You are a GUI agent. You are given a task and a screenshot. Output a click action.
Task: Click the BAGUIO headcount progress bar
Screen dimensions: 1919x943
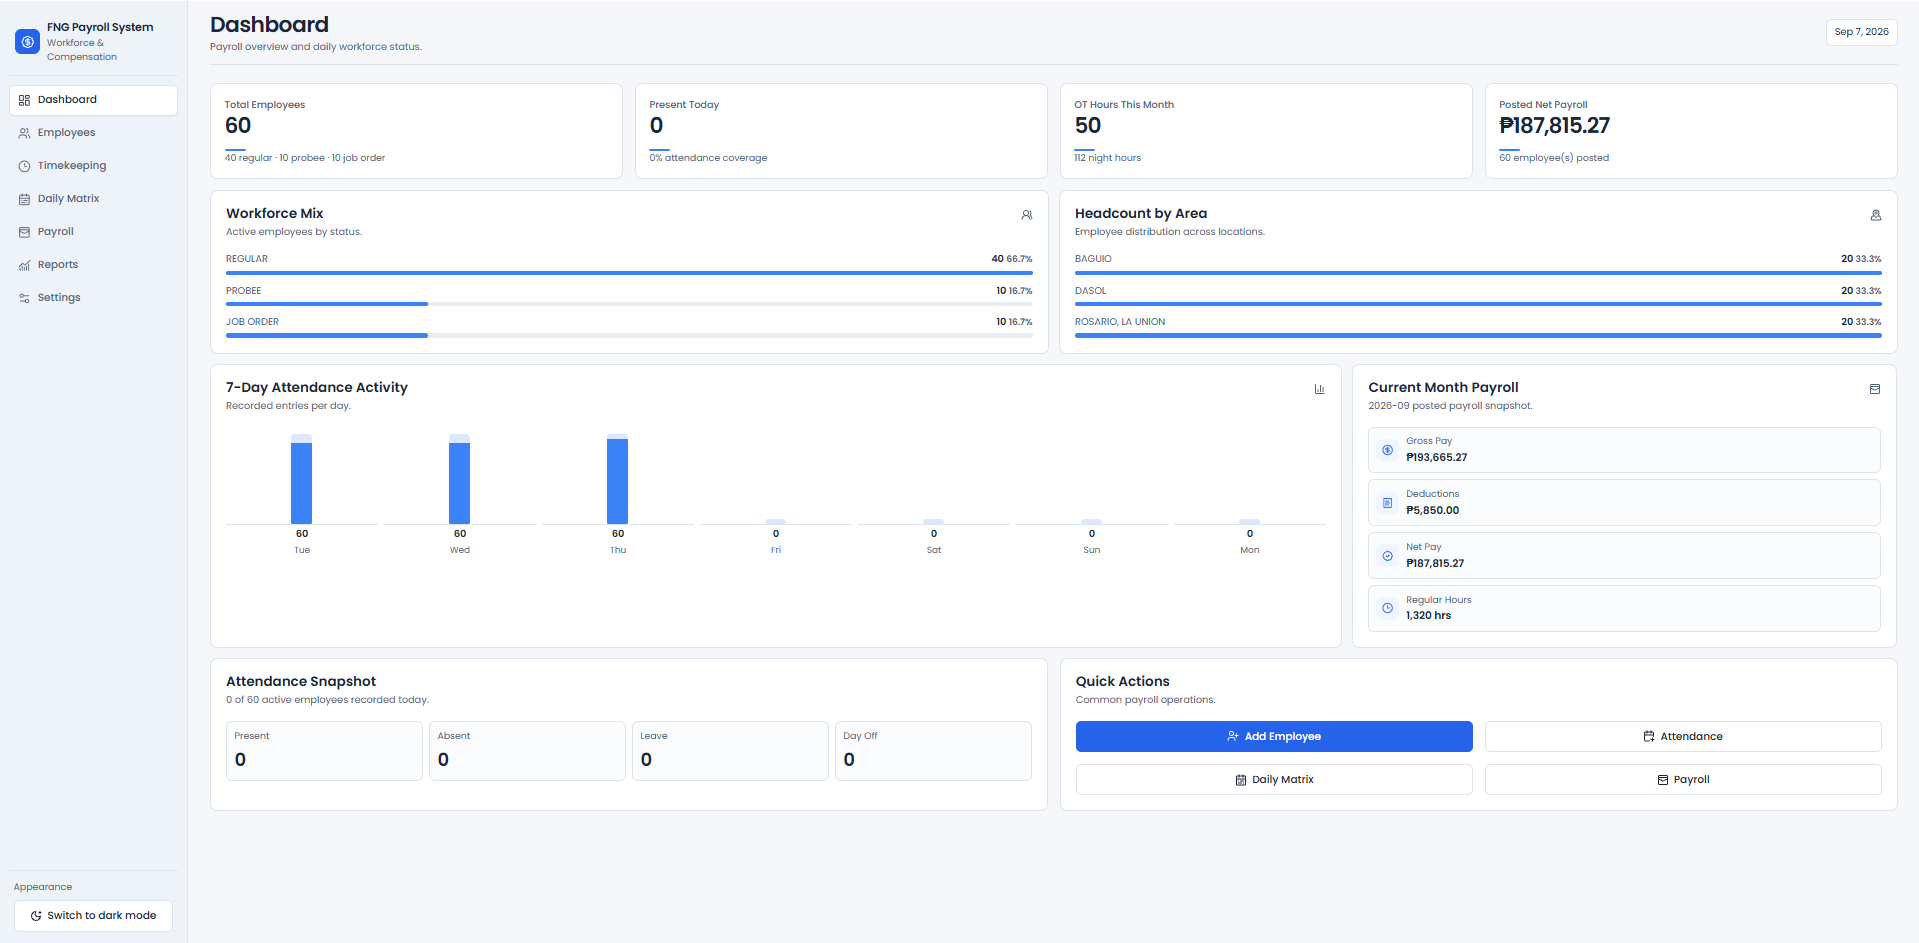(1478, 272)
